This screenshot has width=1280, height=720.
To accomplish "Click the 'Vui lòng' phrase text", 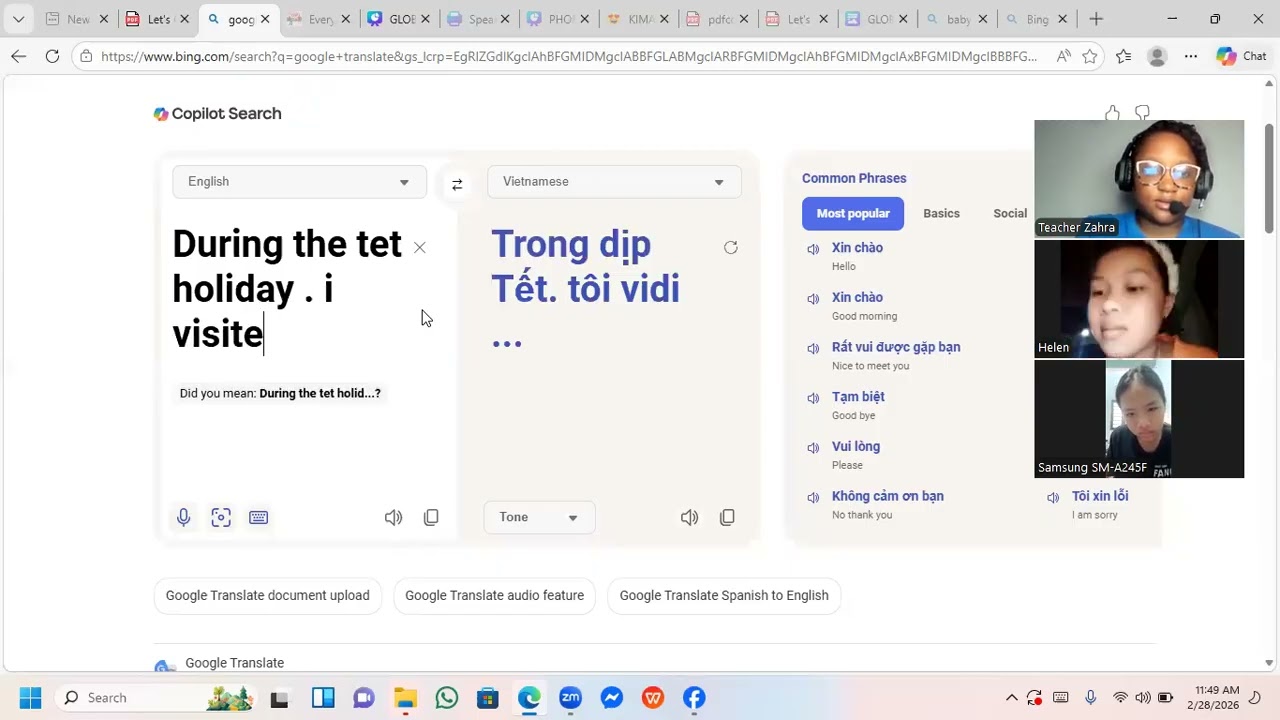I will [x=856, y=446].
